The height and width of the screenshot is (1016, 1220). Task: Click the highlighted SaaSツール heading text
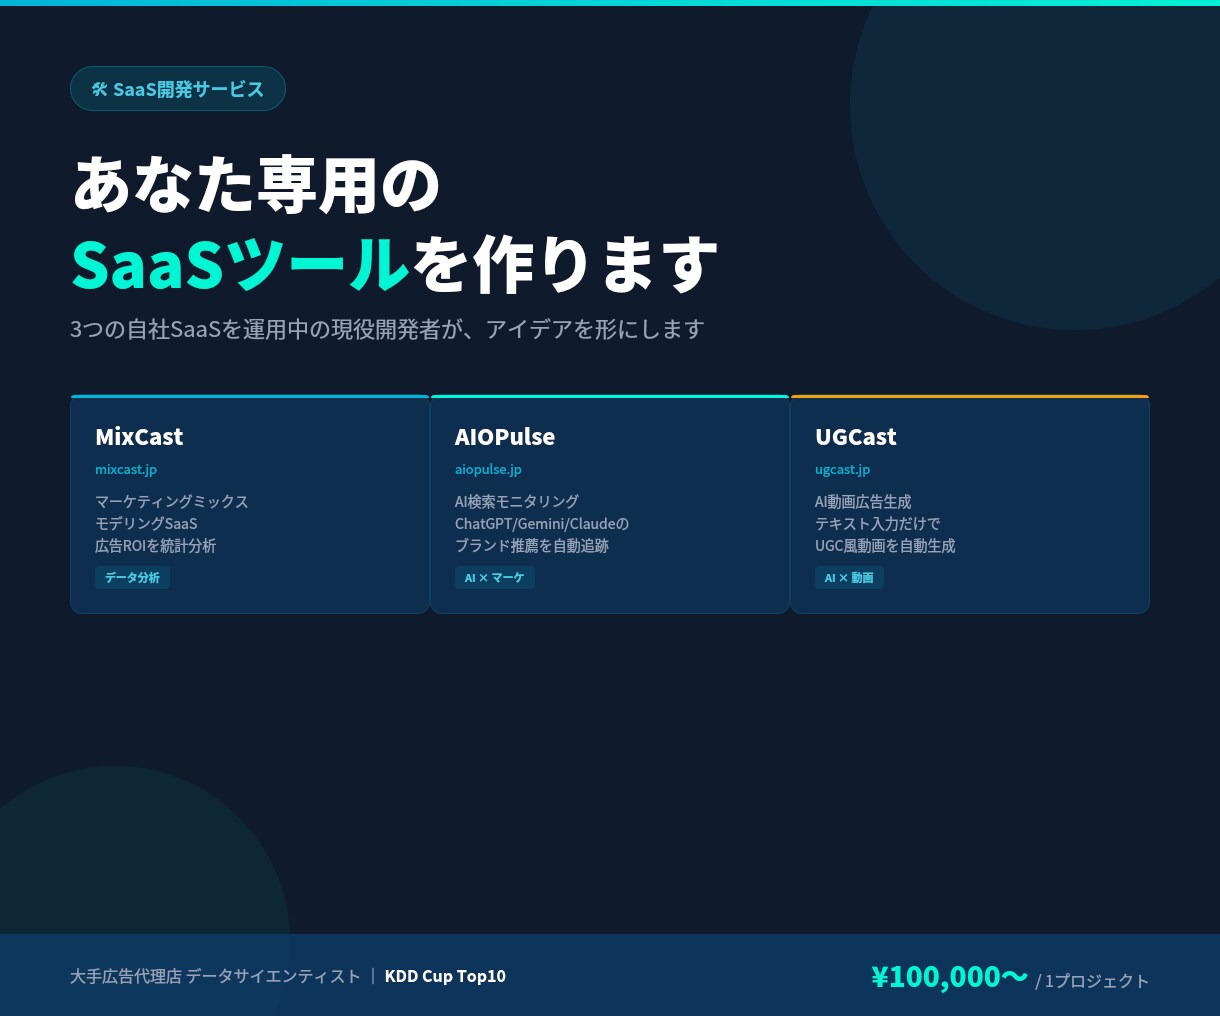(240, 264)
